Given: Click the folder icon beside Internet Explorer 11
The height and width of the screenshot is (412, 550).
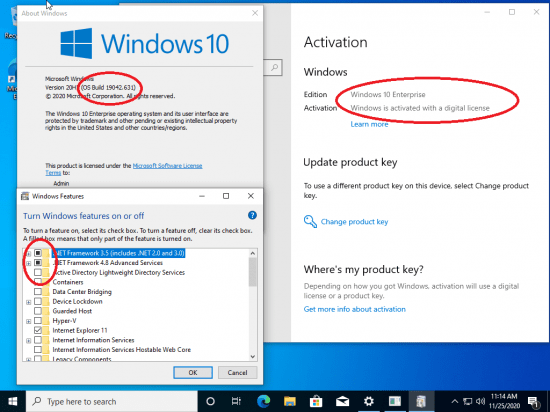Looking at the screenshot, I should (46, 330).
